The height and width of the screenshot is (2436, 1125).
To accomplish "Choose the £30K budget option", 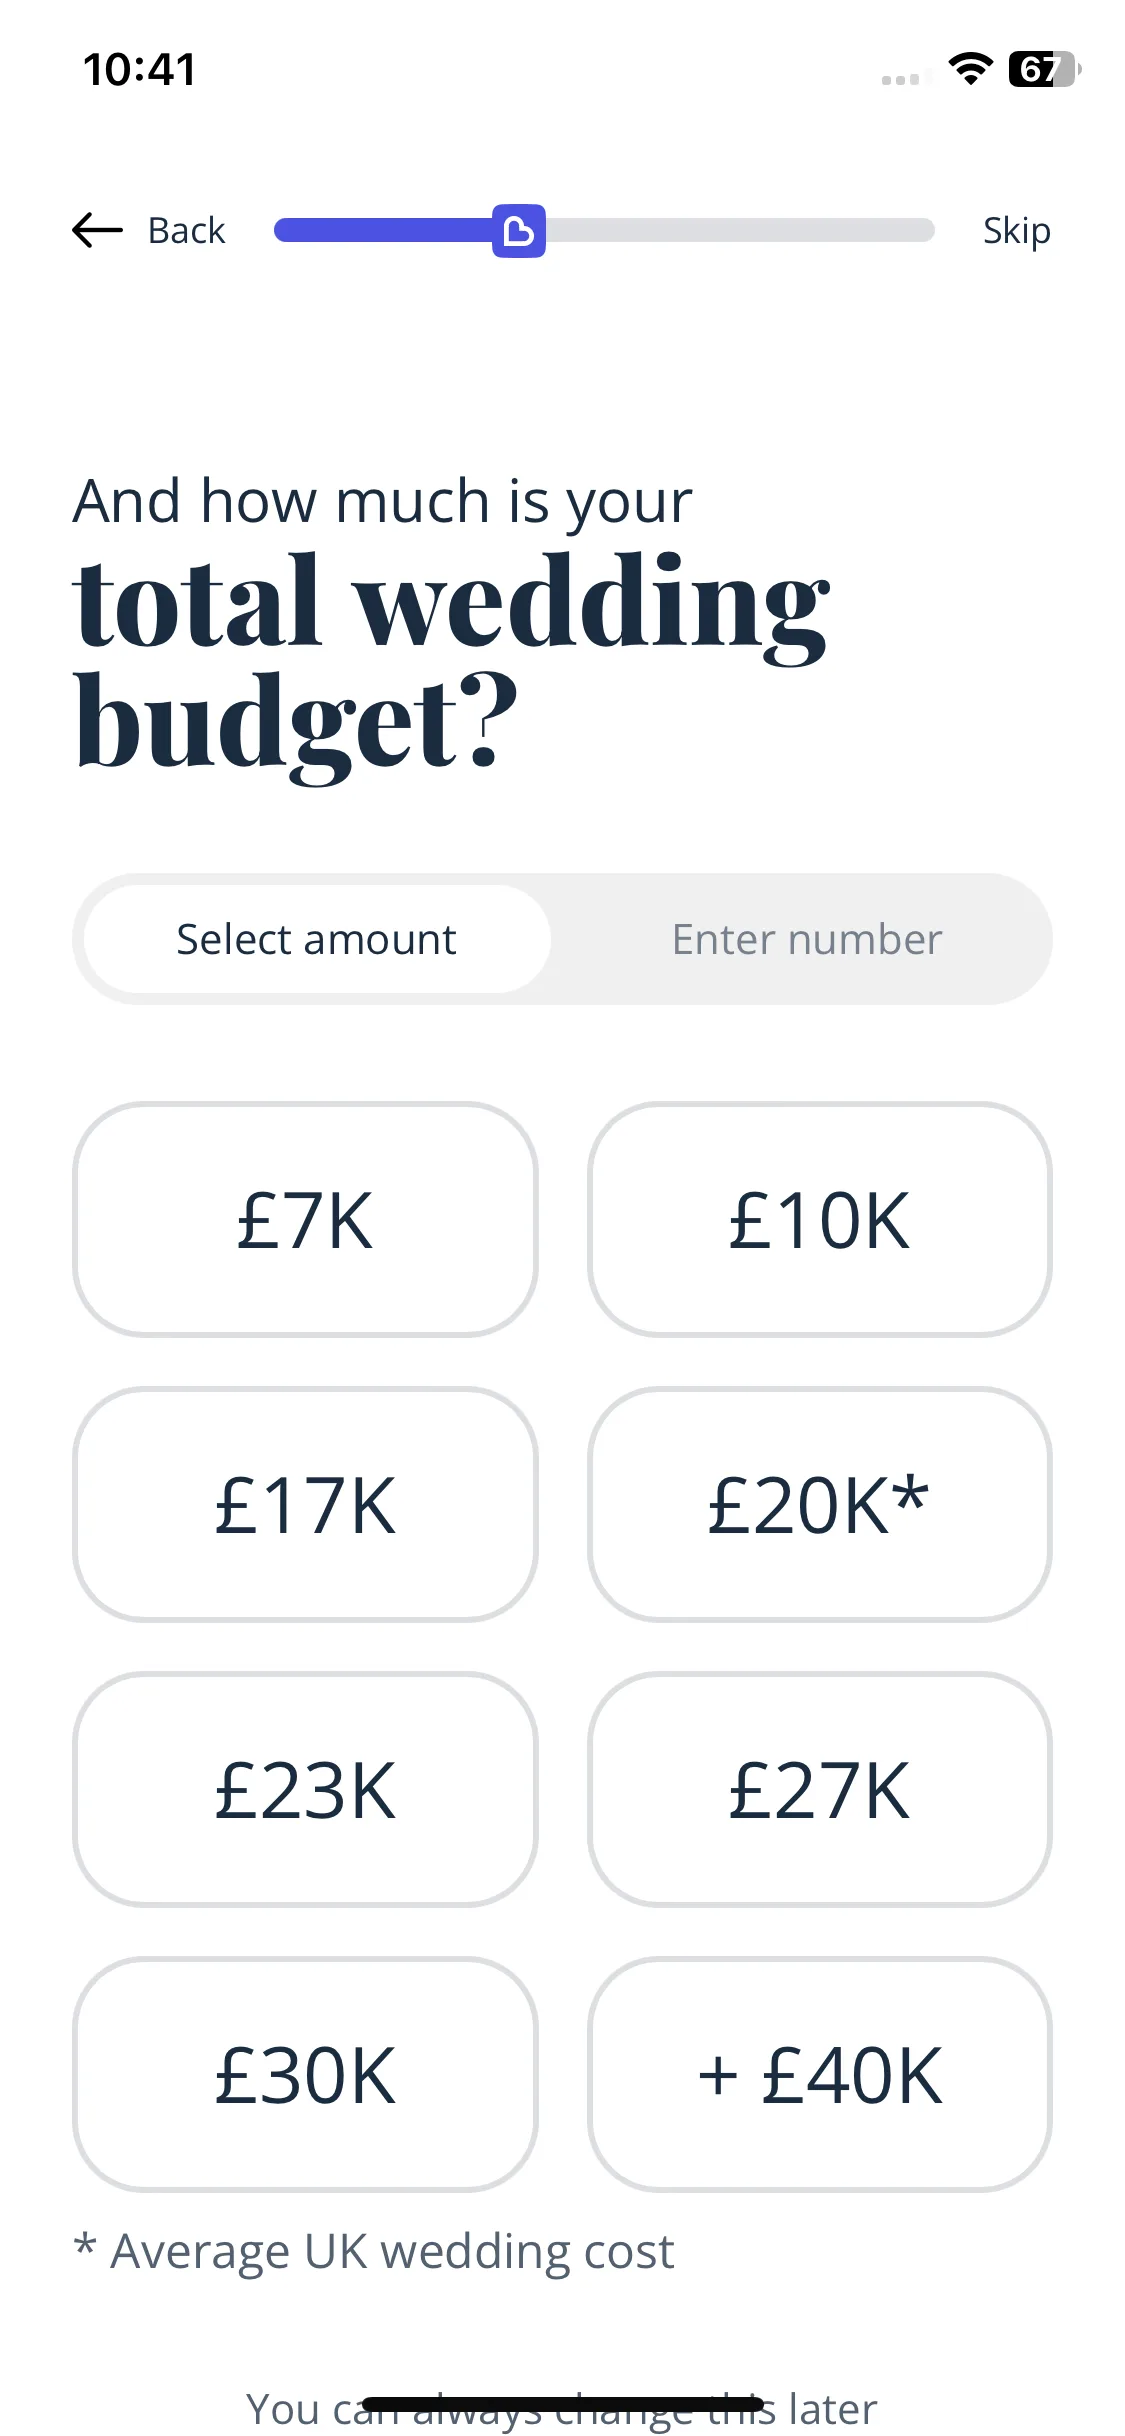I will coord(305,2075).
